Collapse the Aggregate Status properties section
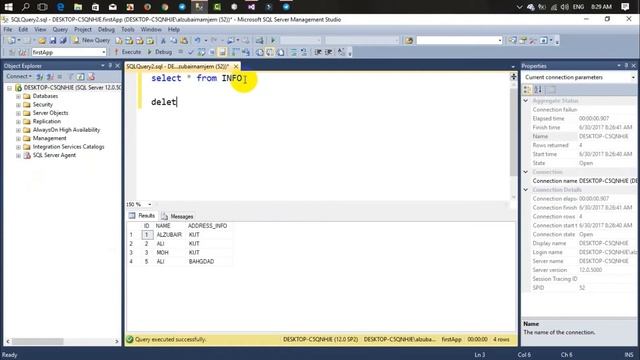This screenshot has height=360, width=640. pyautogui.click(x=526, y=101)
